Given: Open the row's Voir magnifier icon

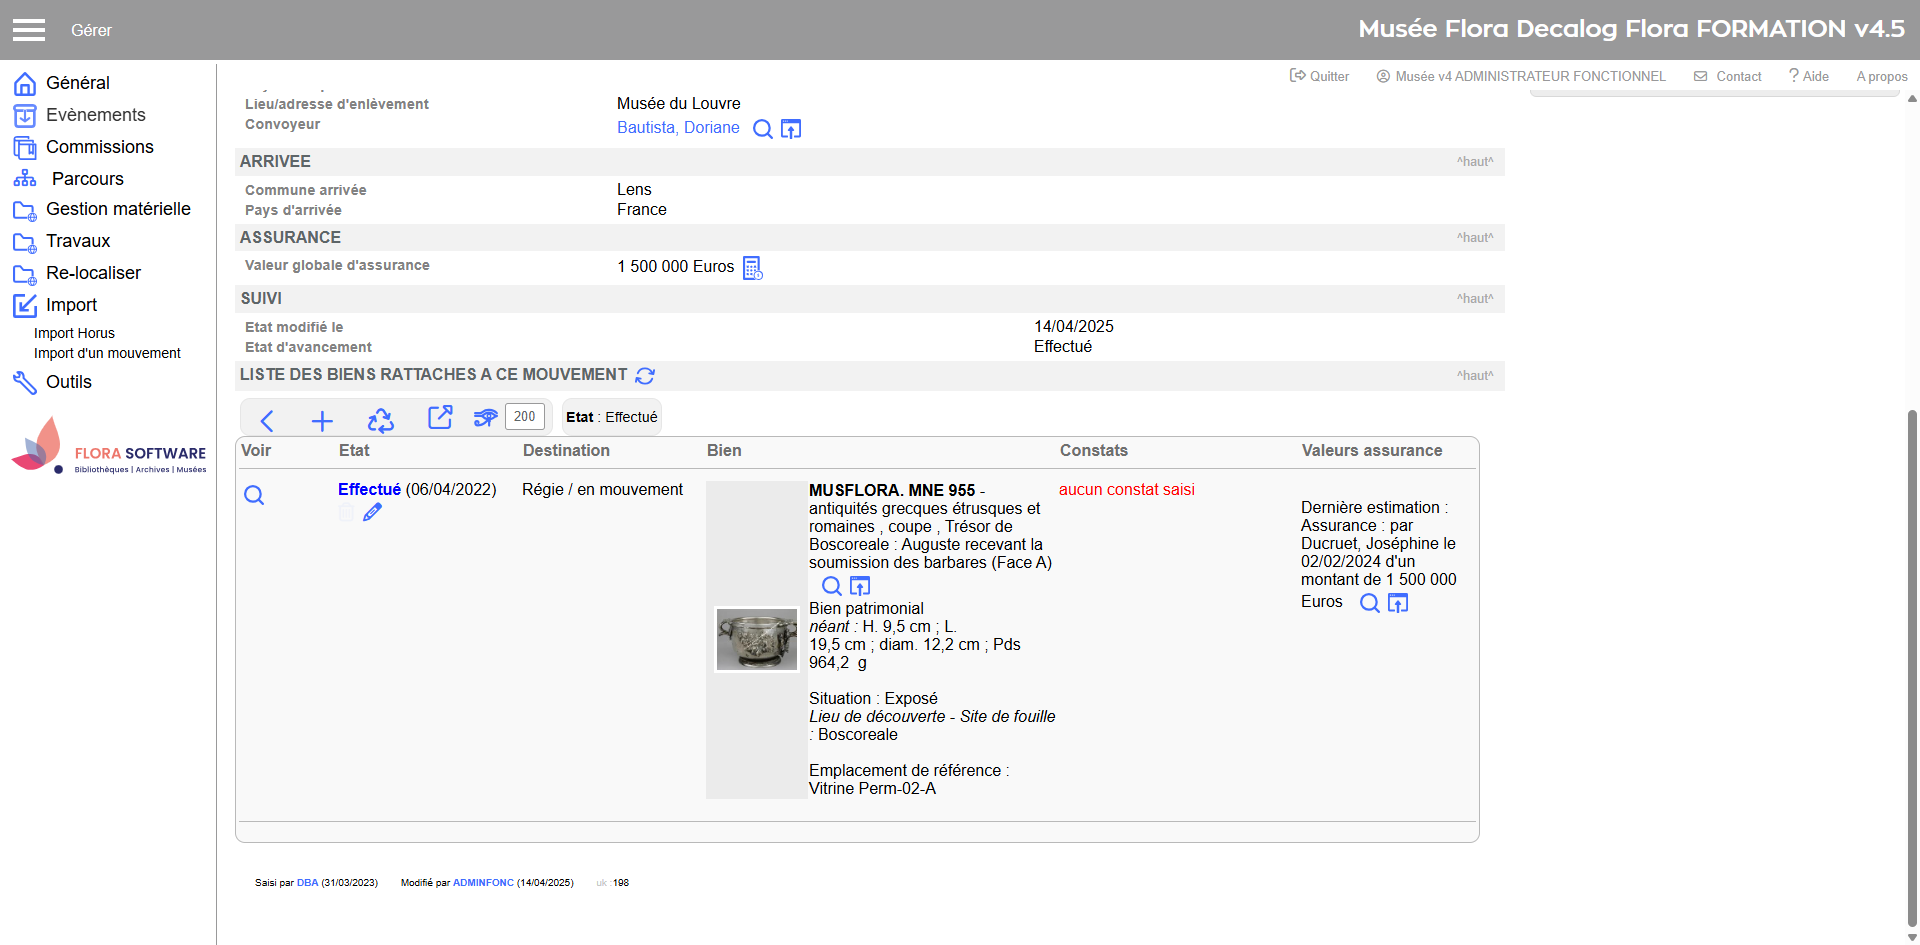Looking at the screenshot, I should pyautogui.click(x=254, y=495).
